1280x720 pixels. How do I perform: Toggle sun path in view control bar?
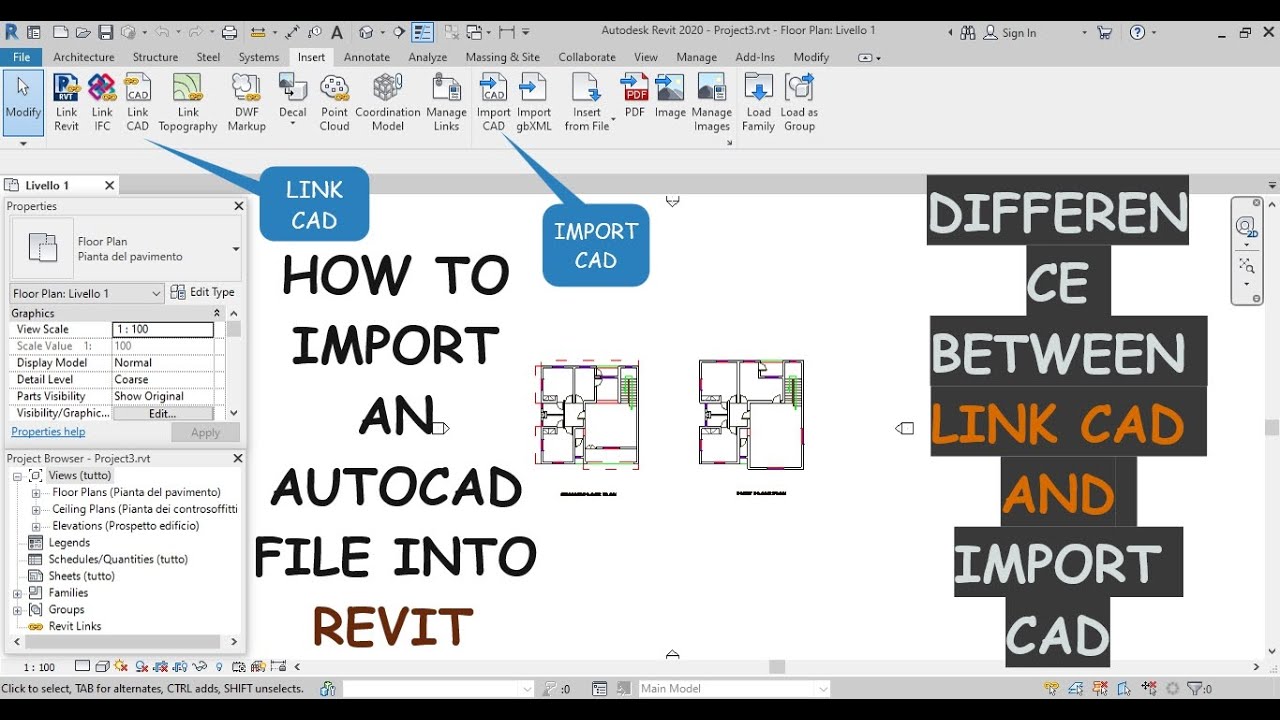pyautogui.click(x=121, y=666)
